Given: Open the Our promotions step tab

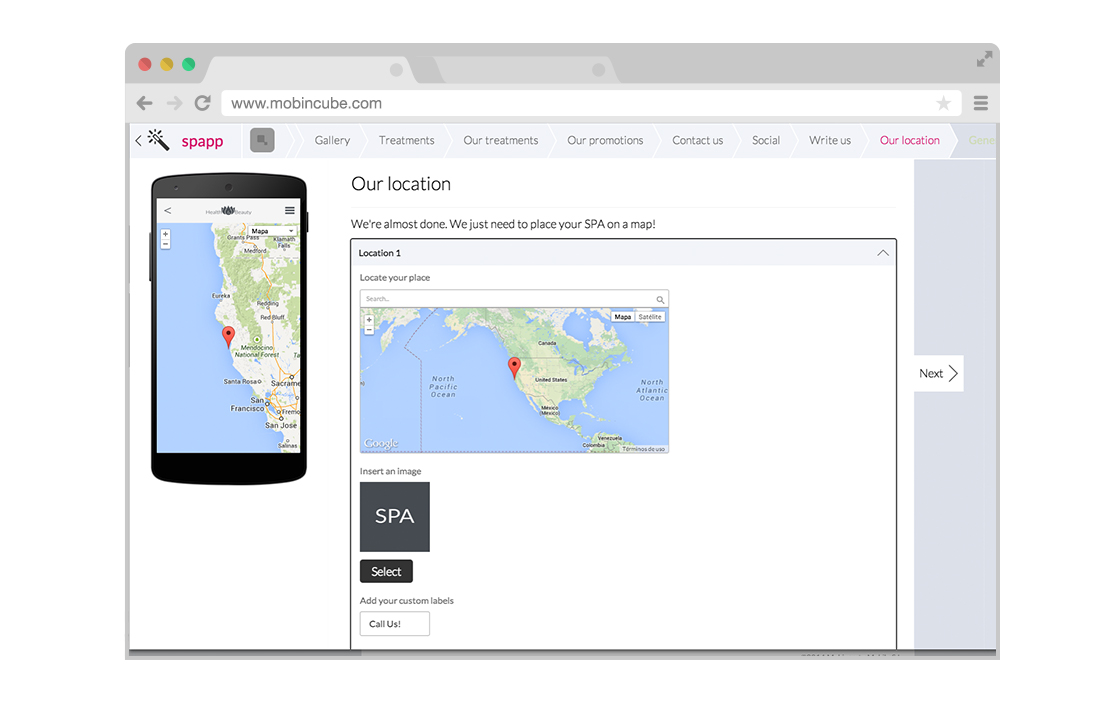Looking at the screenshot, I should pos(605,140).
